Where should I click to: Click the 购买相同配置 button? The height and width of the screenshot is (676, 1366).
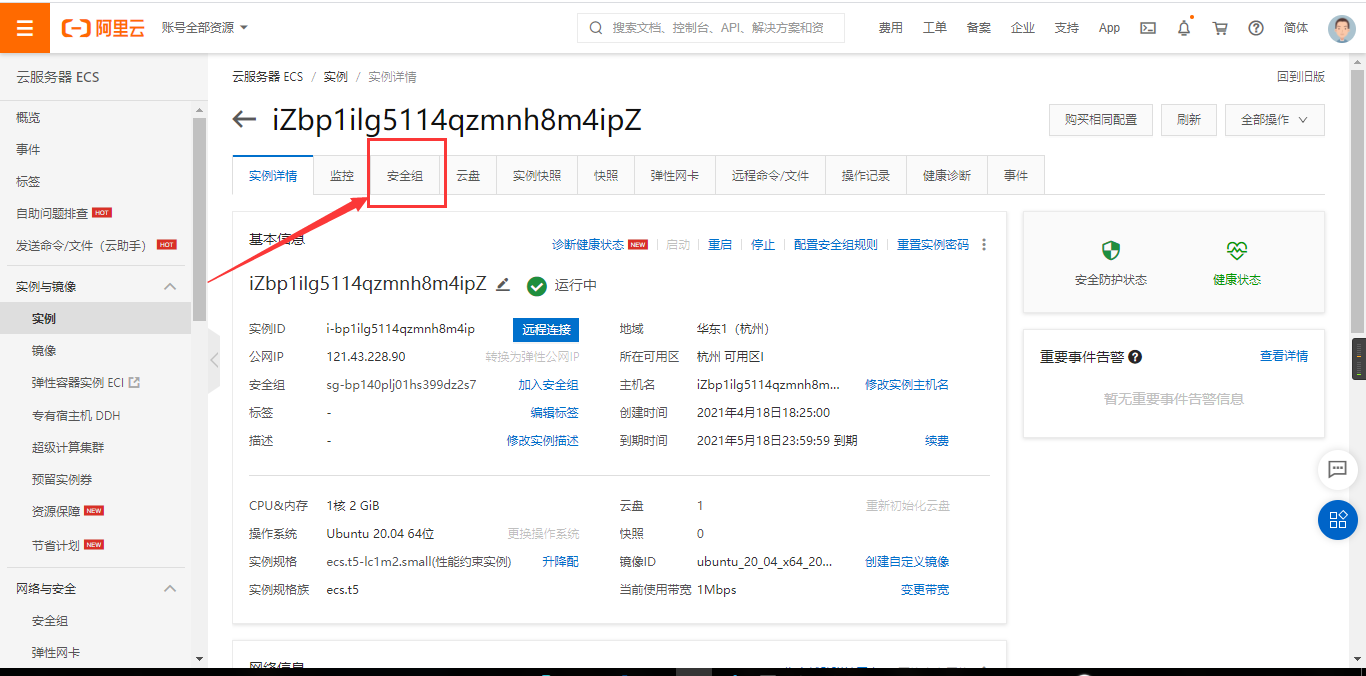coord(1101,119)
